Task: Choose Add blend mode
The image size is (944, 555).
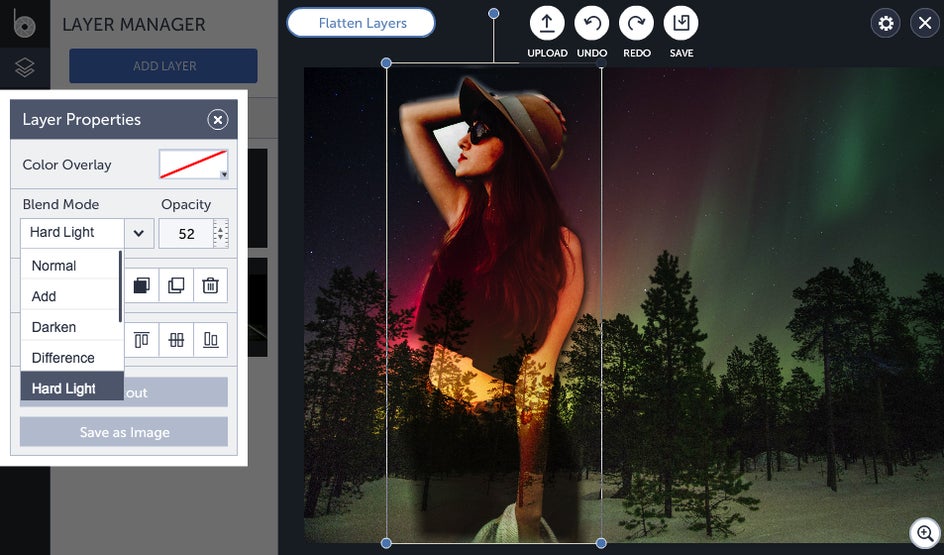Action: coord(71,296)
